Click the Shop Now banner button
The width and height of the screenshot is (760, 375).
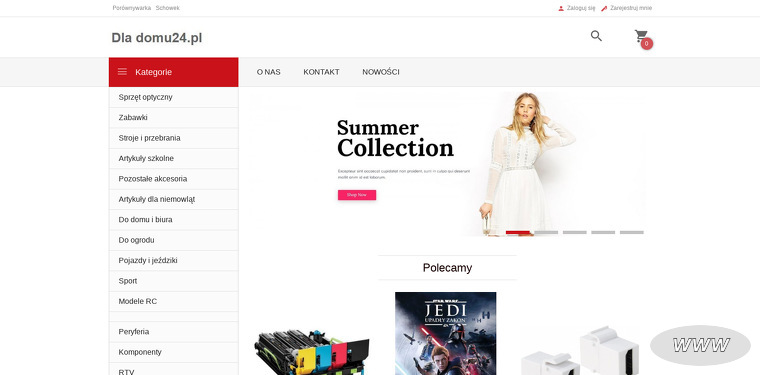[x=357, y=195]
